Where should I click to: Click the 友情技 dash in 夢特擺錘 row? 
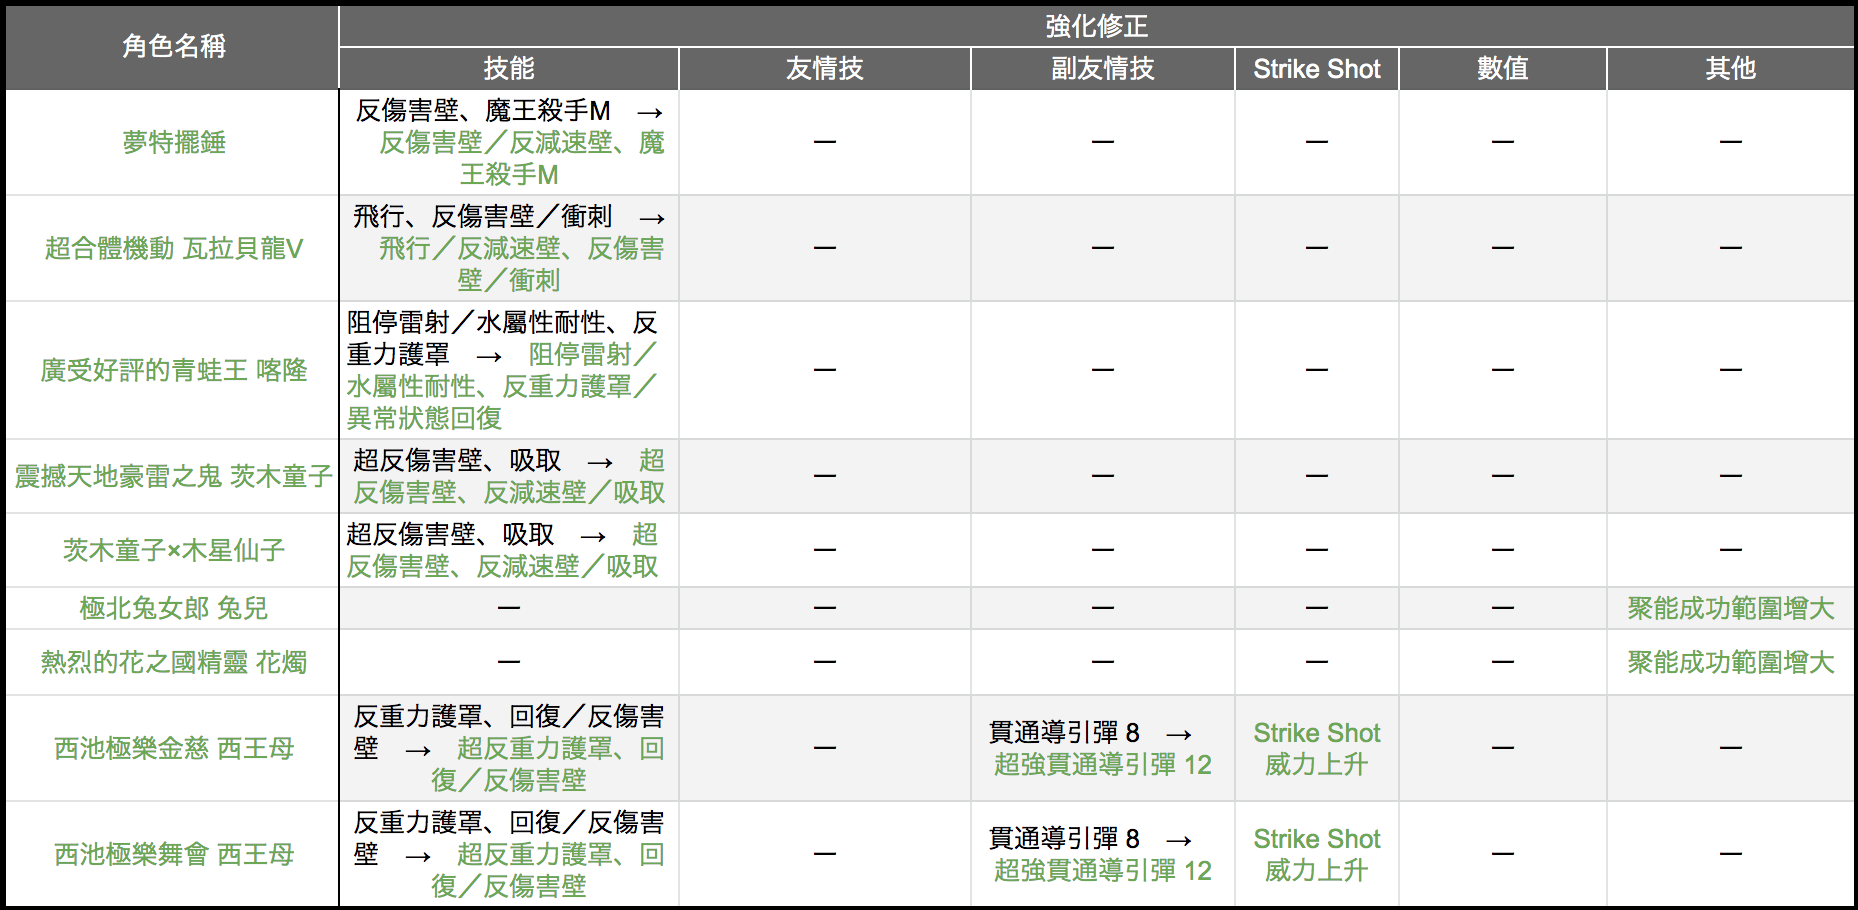point(825,142)
